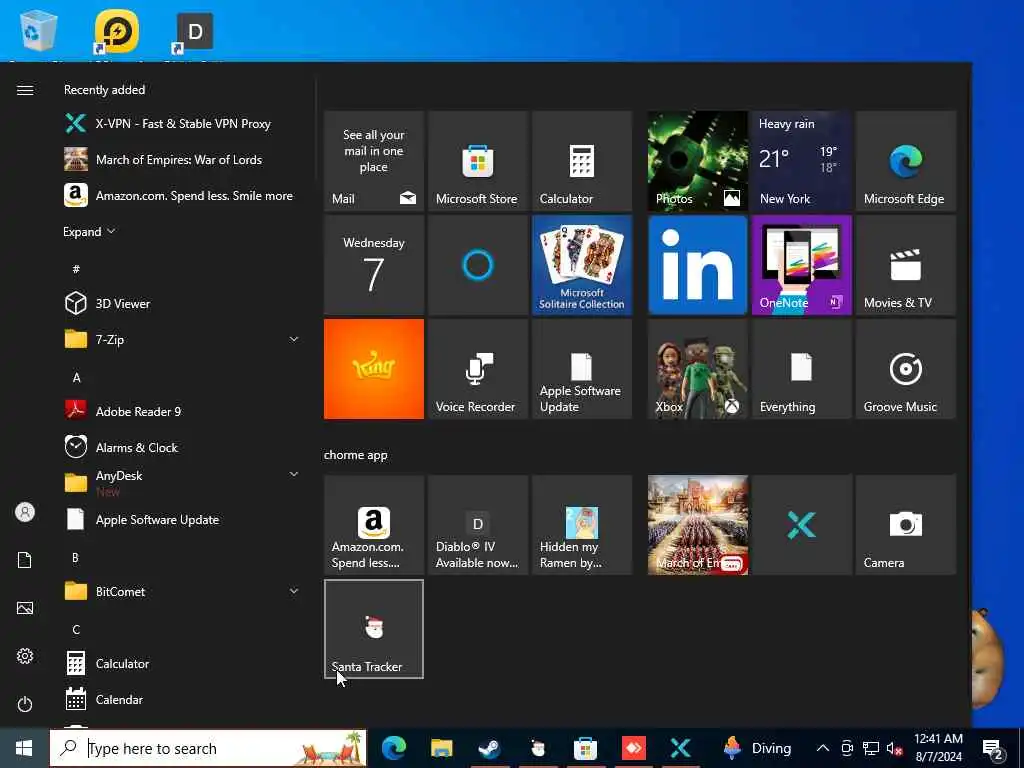The height and width of the screenshot is (768, 1024).
Task: Launch Microsoft Solitaire Collection tile
Action: tap(581, 265)
